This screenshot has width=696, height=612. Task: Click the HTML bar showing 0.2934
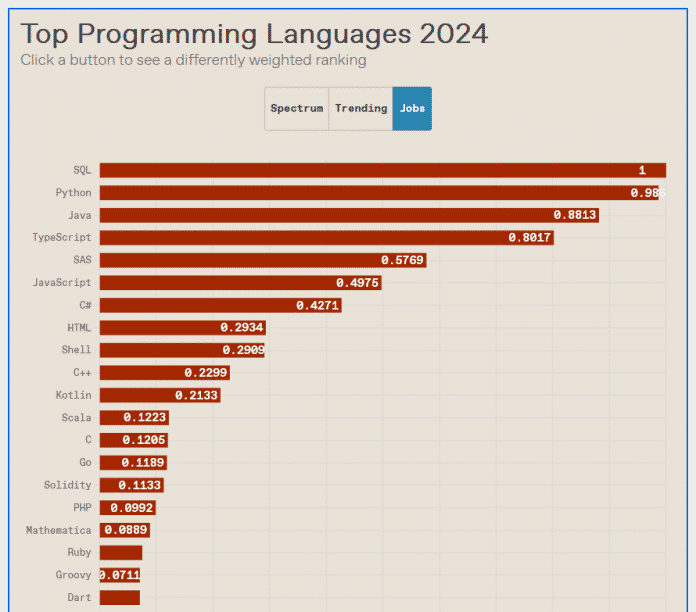183,328
